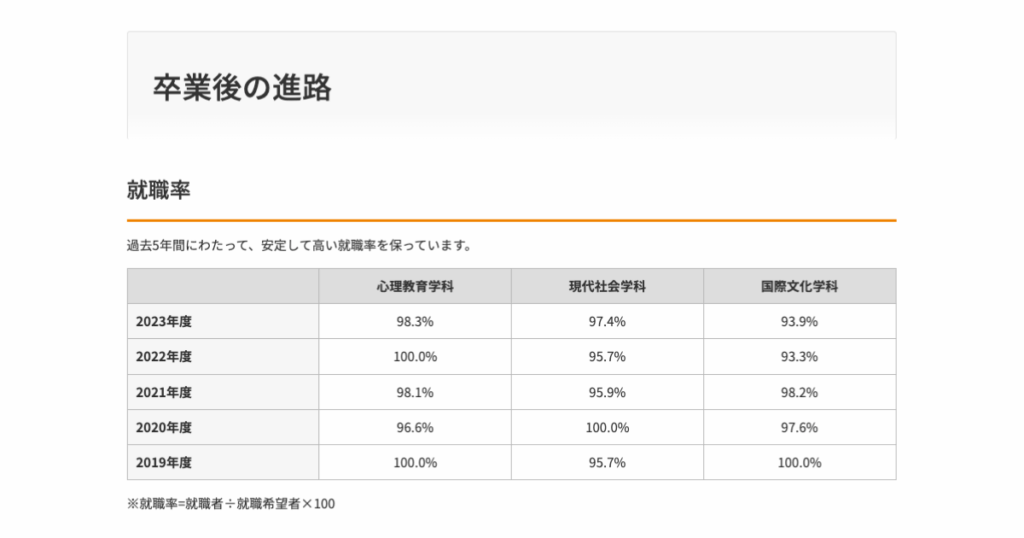Click the 98.3% cell for 2023年度

click(415, 321)
